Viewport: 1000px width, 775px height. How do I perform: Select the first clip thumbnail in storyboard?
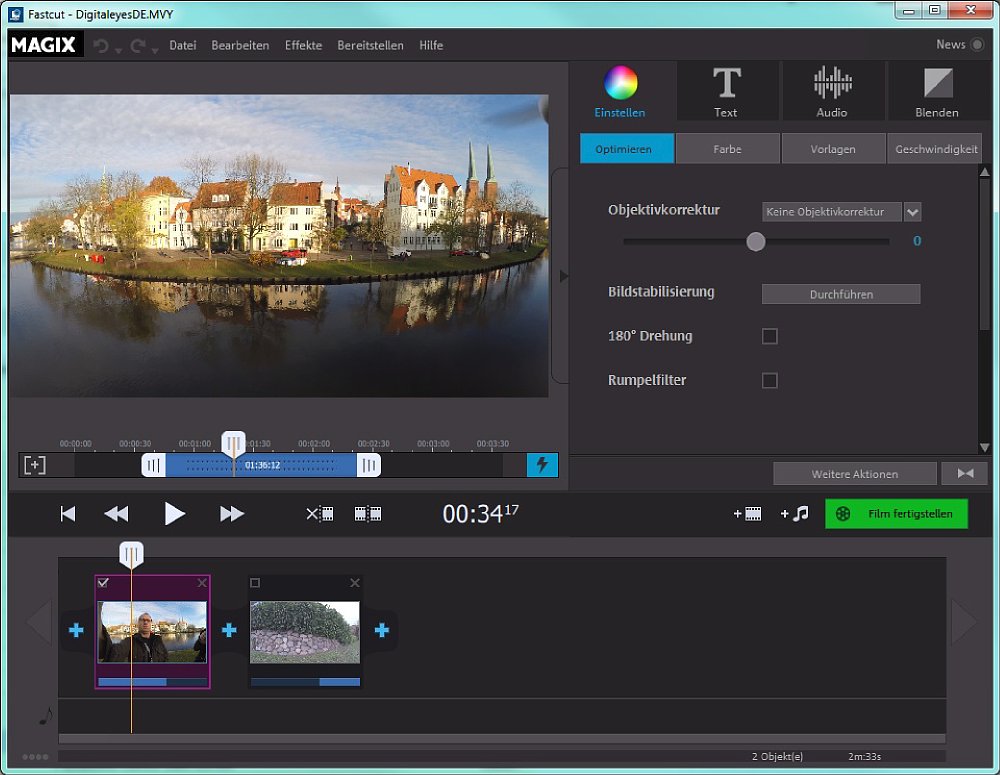point(152,631)
